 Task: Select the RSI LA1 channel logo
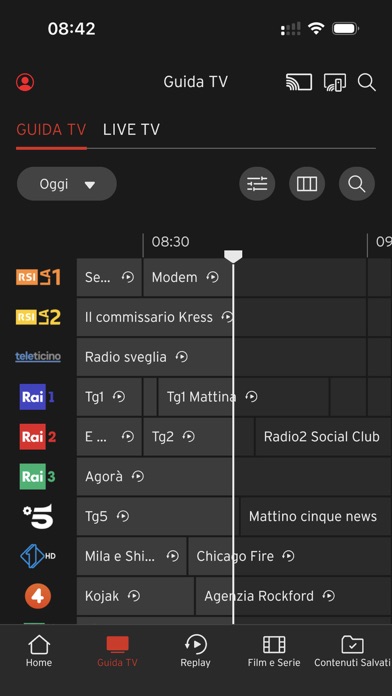[38, 277]
